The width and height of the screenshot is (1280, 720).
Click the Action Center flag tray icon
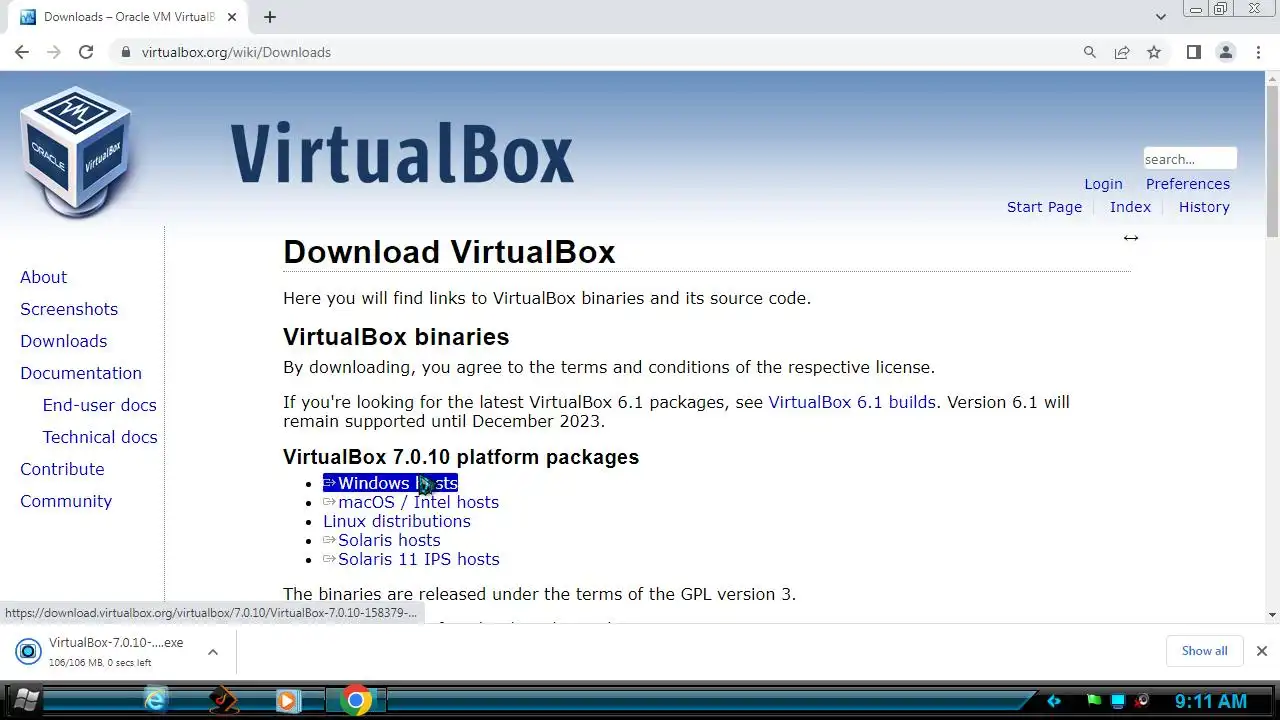point(1095,701)
